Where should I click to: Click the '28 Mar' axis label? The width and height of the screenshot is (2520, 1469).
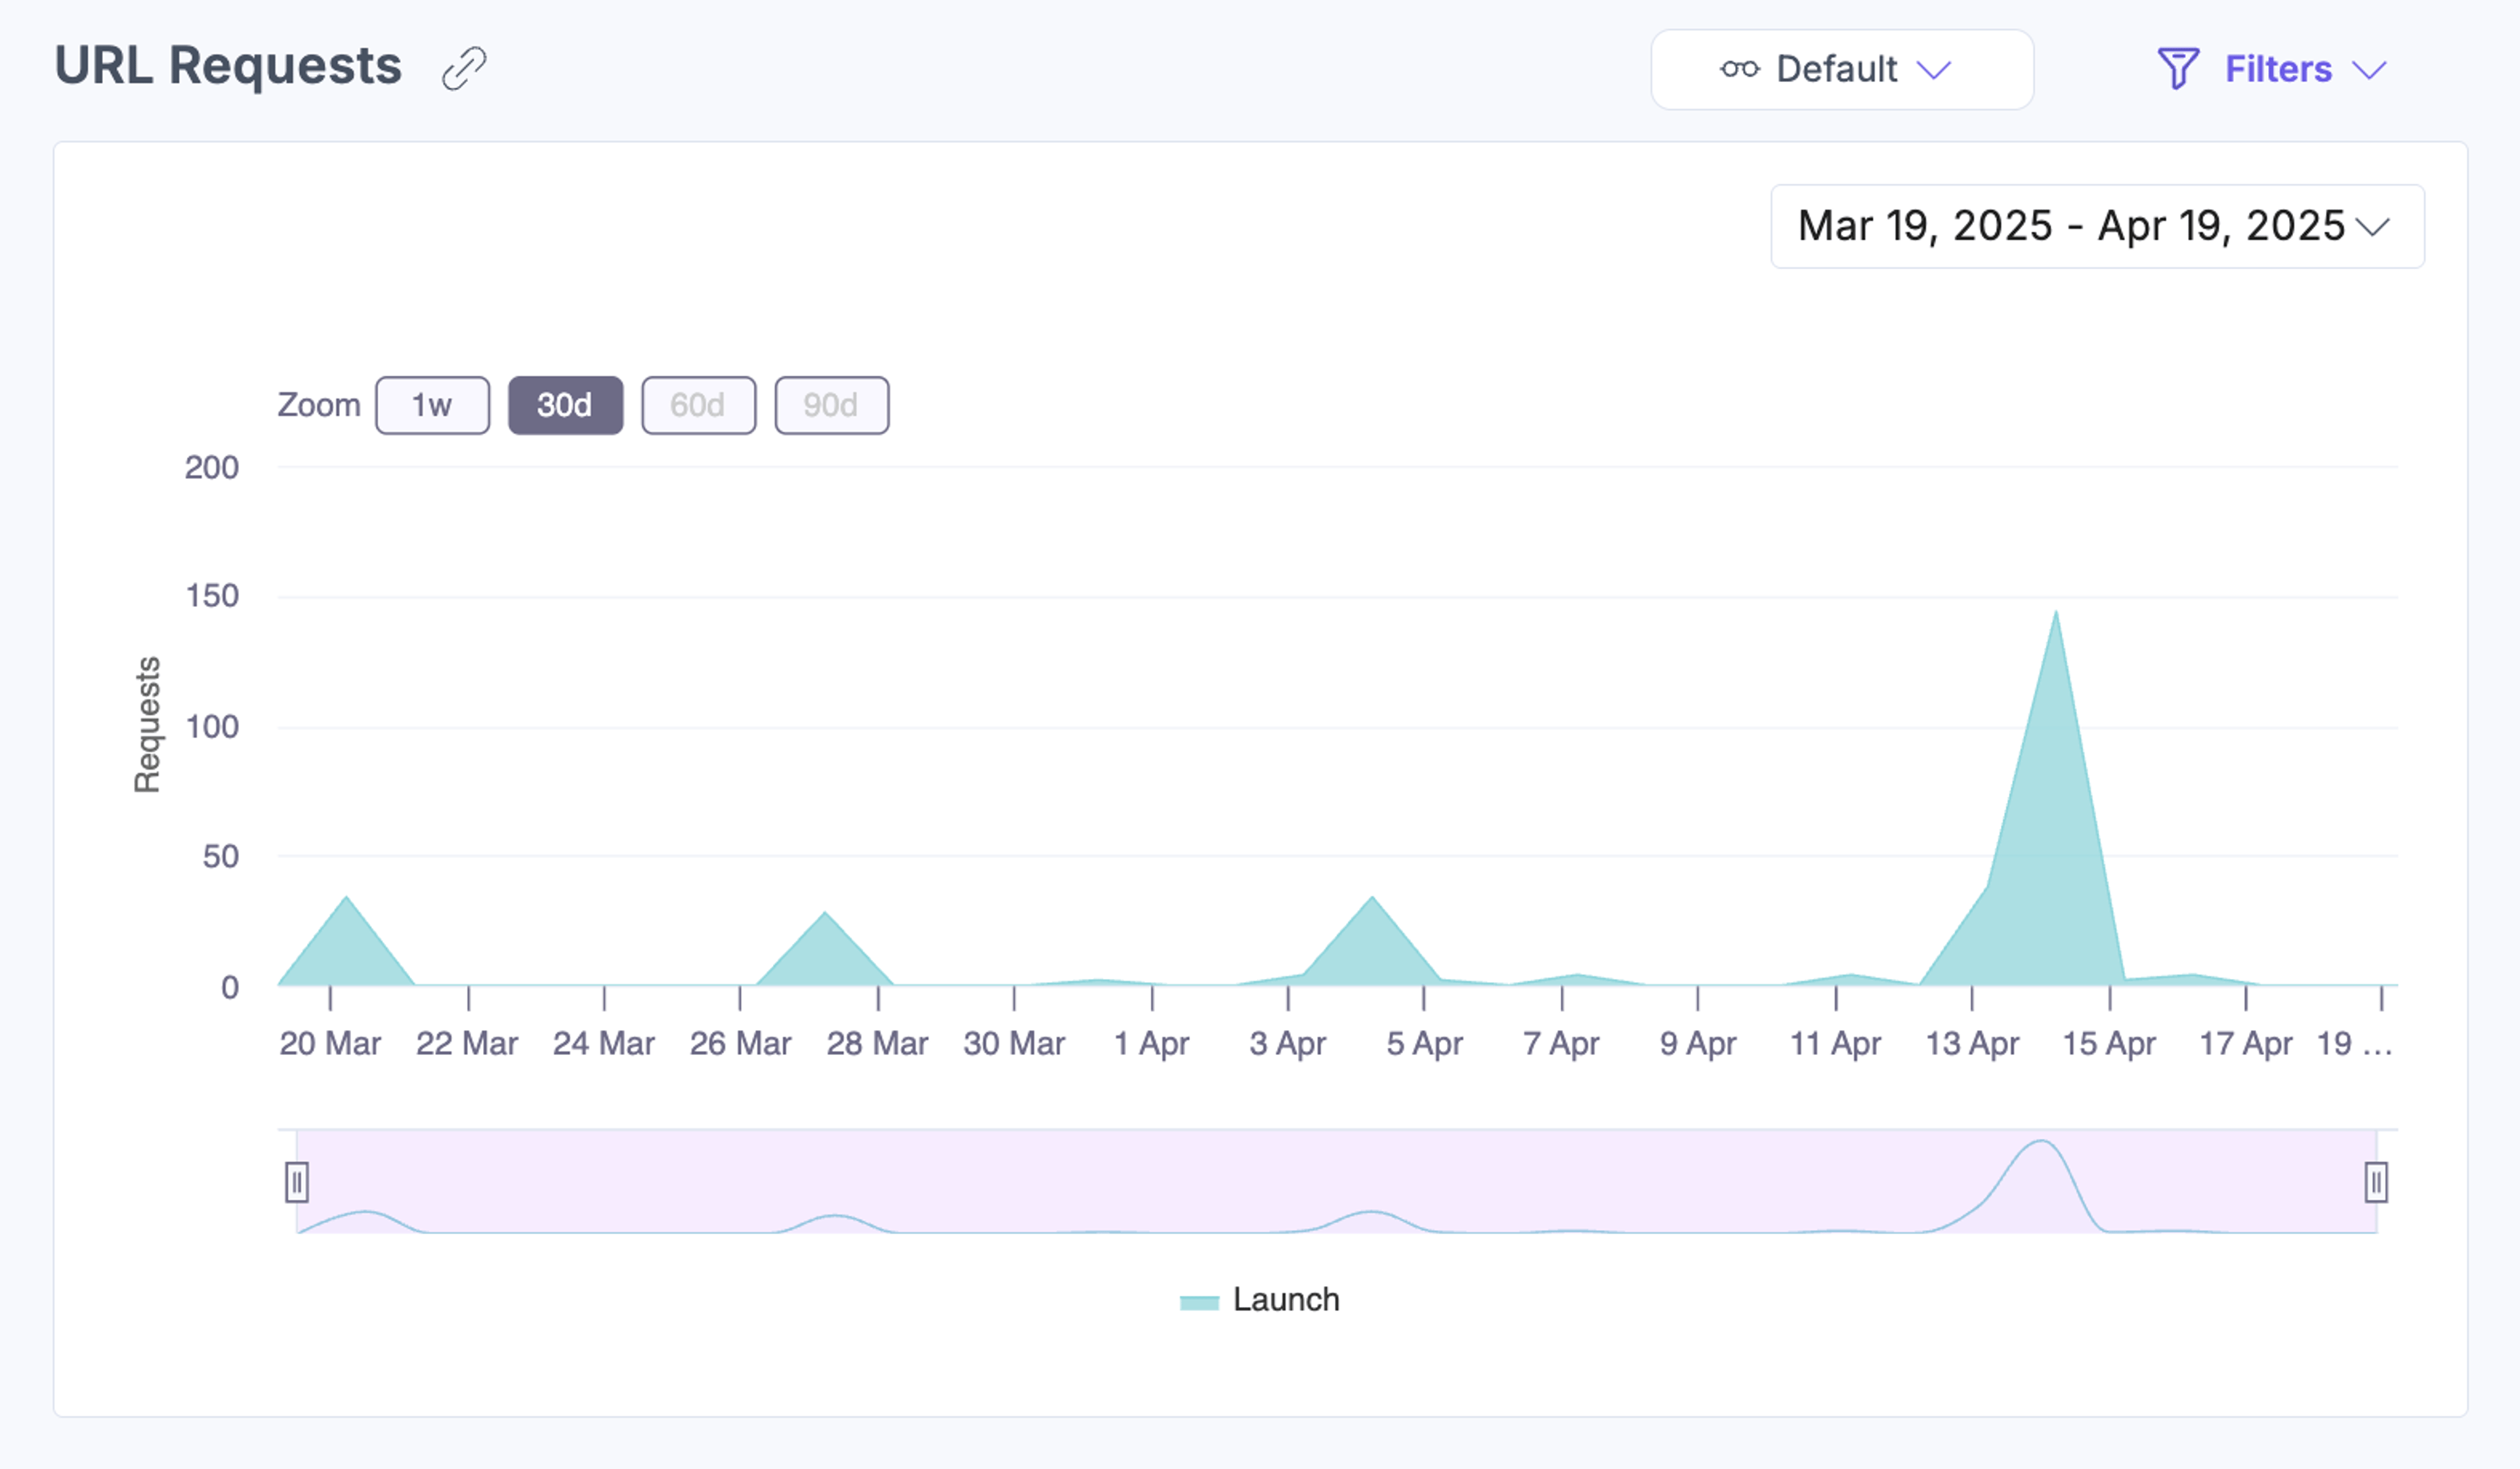[x=877, y=1043]
